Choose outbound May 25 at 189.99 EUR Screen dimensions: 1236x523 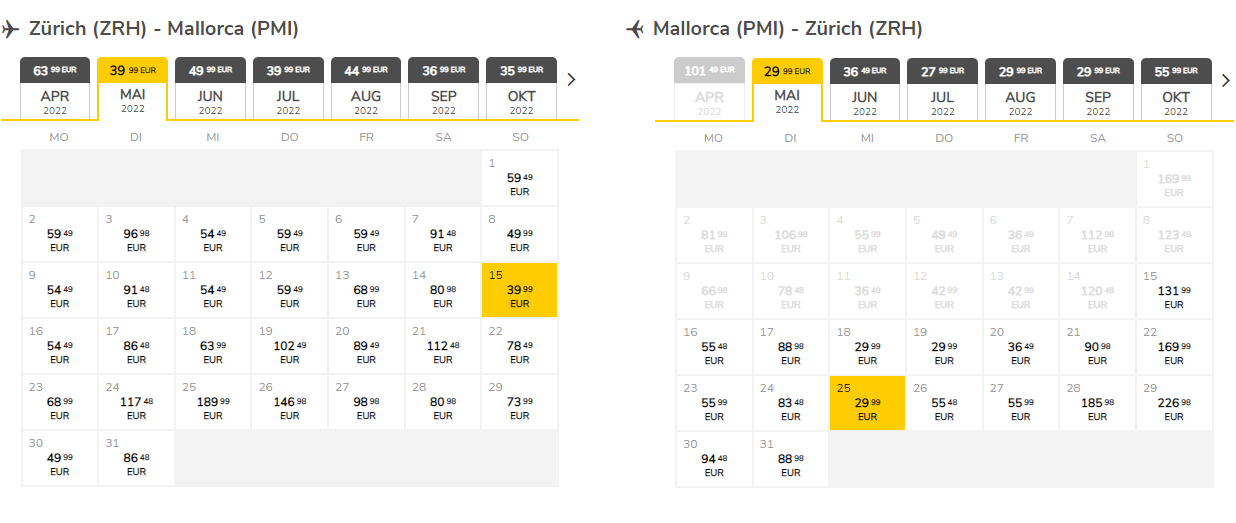point(212,403)
